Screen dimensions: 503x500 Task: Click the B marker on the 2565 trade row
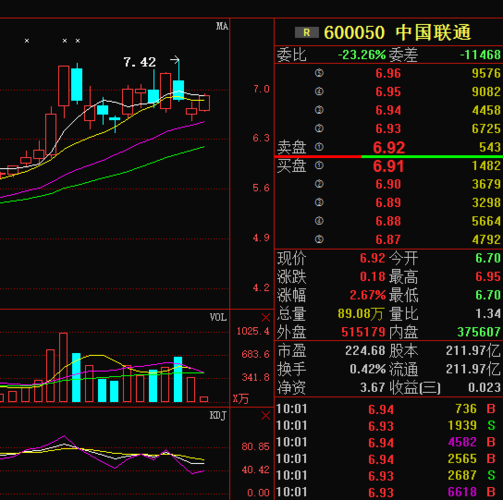pos(491,459)
